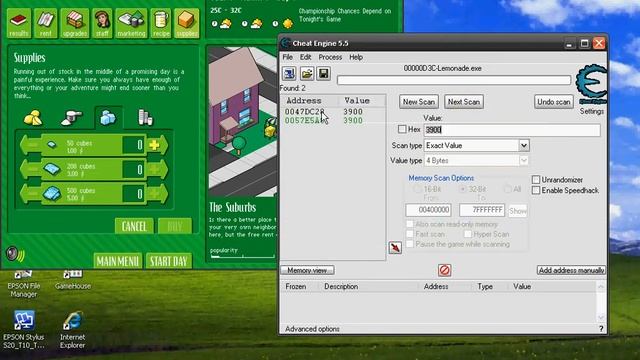The height and width of the screenshot is (360, 640).
Task: Click the New Scan button
Action: (x=418, y=102)
